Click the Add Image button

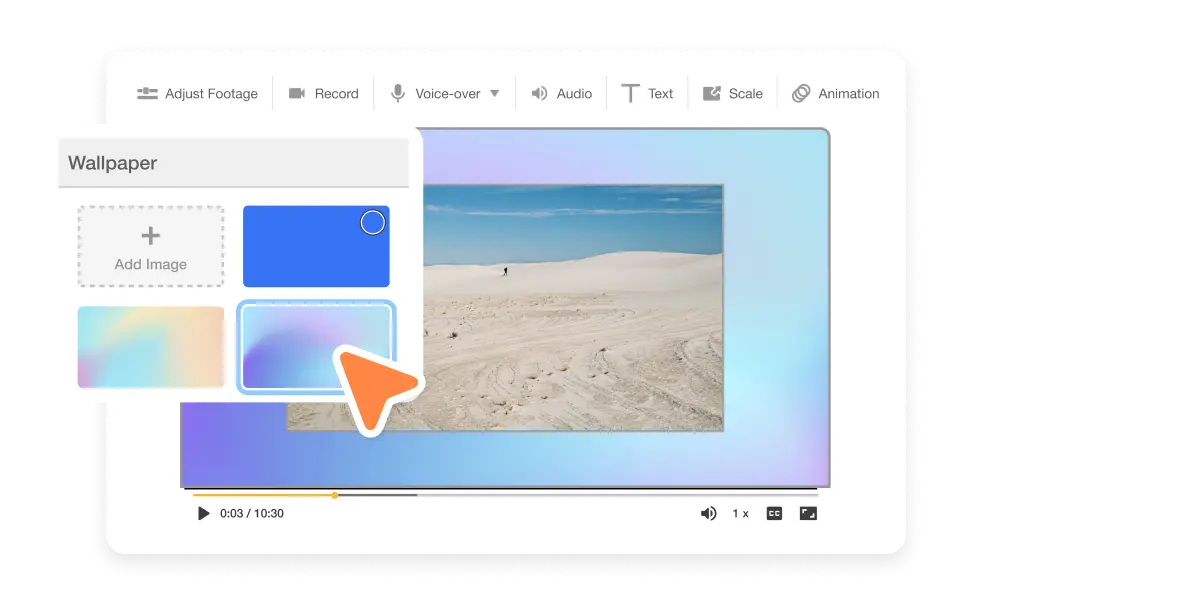point(150,246)
